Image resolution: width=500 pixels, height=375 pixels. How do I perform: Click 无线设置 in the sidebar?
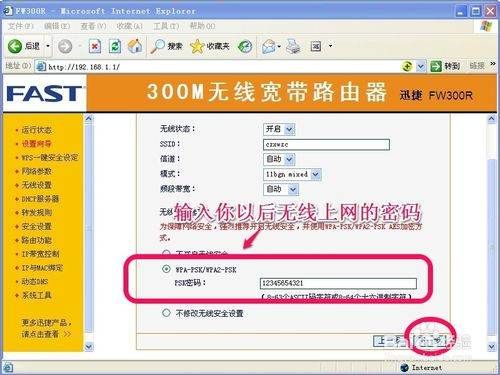37,185
